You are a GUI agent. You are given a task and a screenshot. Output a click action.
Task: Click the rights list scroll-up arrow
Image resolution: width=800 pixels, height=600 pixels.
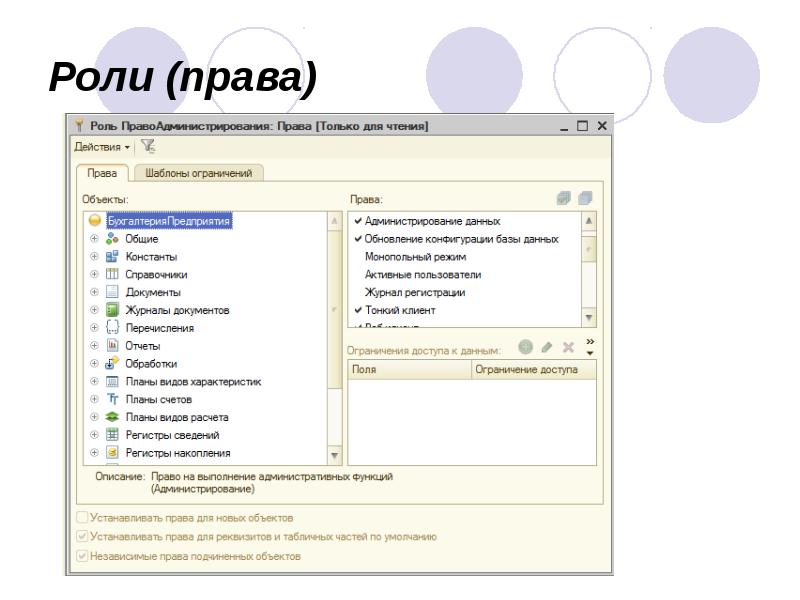[x=589, y=221]
